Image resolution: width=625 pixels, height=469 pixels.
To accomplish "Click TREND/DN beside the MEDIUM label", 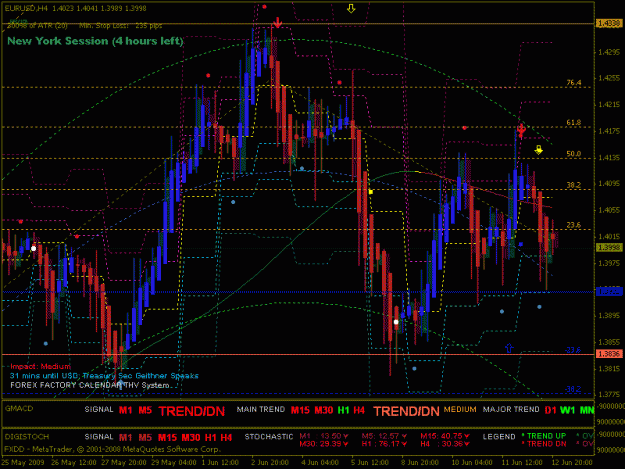I will 406,411.
